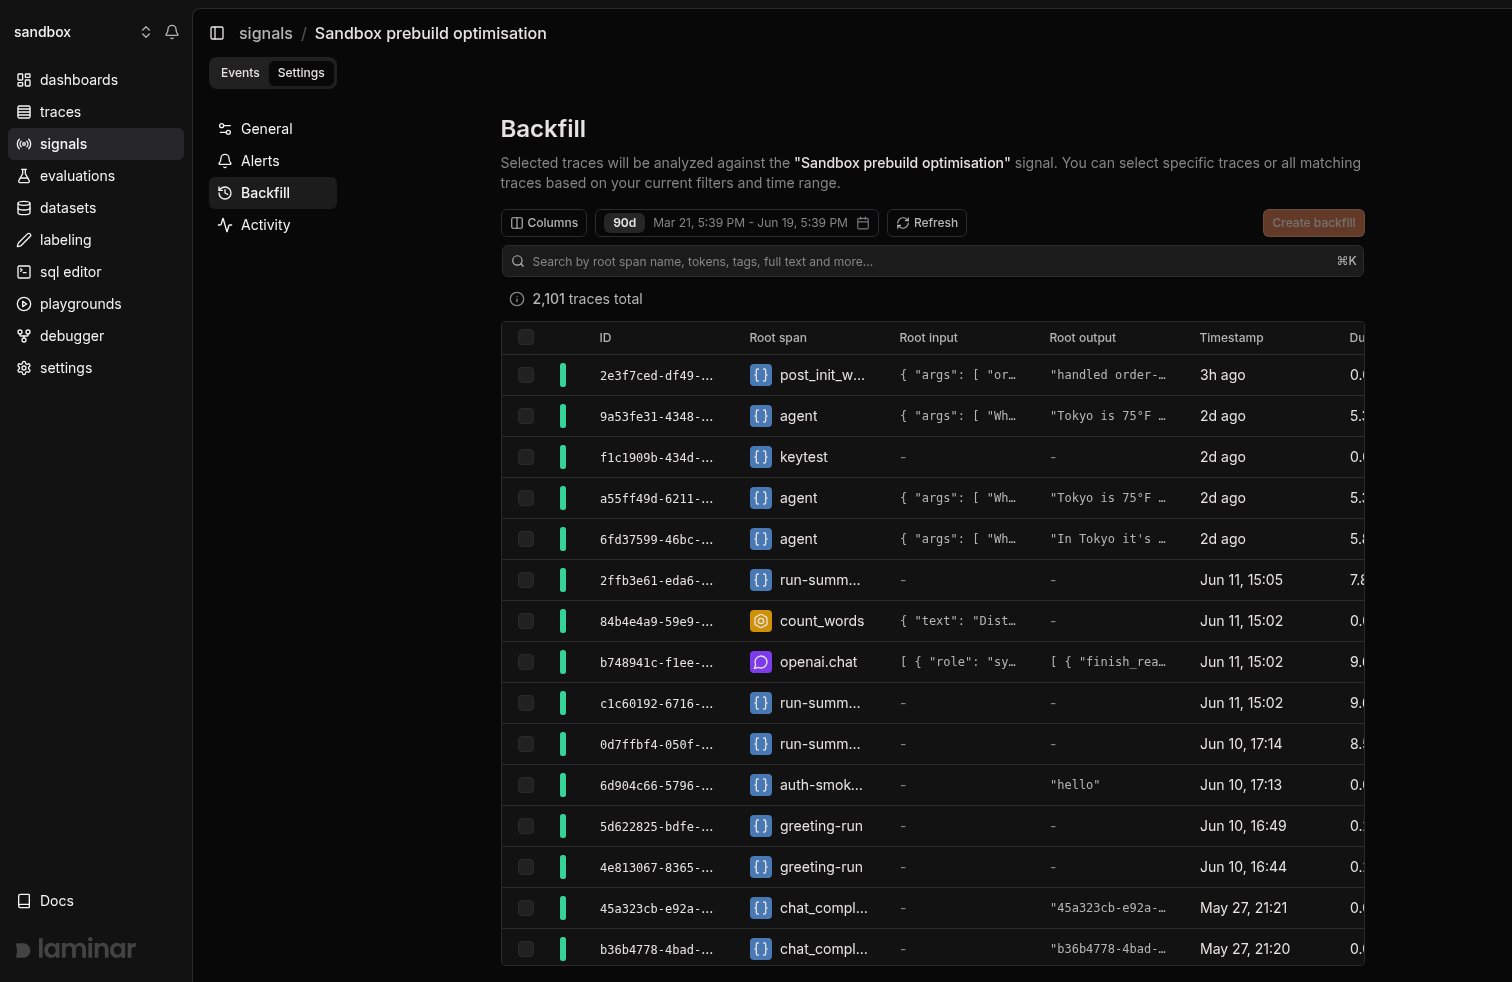This screenshot has height=982, width=1512.
Task: Click root output "In Tokyo it's" cell
Action: click(x=1108, y=539)
